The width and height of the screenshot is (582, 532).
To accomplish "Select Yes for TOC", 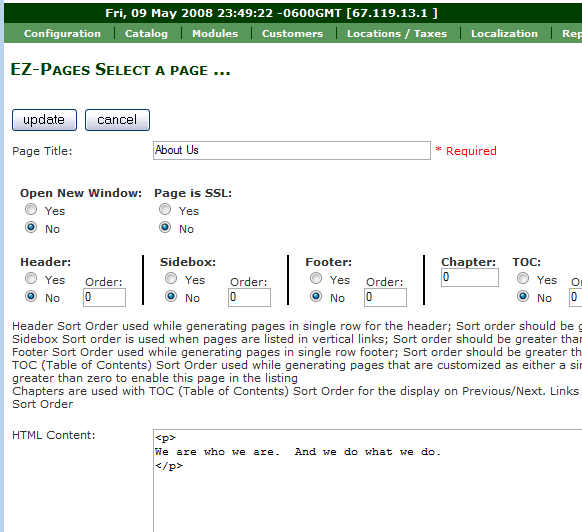I will pos(523,278).
